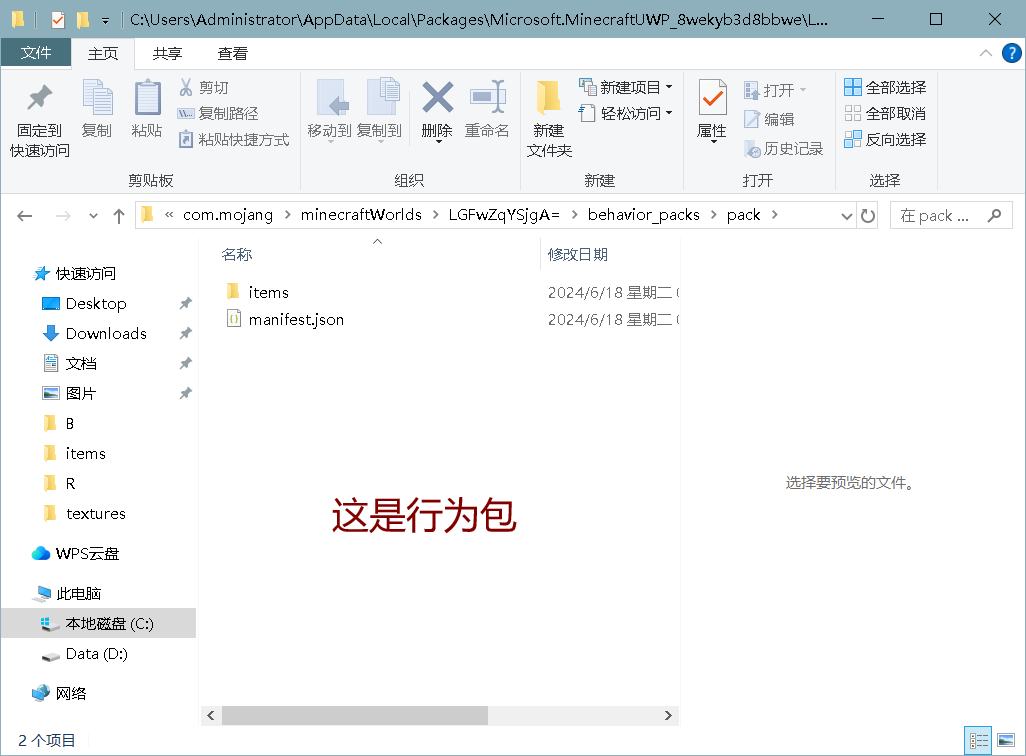
Task: Open items folder in sidebar
Action: [x=85, y=454]
